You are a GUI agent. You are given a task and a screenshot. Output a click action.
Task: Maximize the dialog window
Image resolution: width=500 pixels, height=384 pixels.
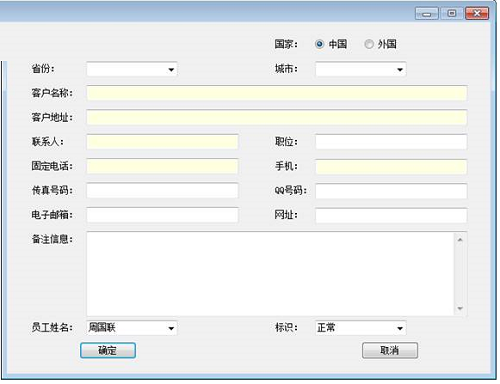pos(452,14)
